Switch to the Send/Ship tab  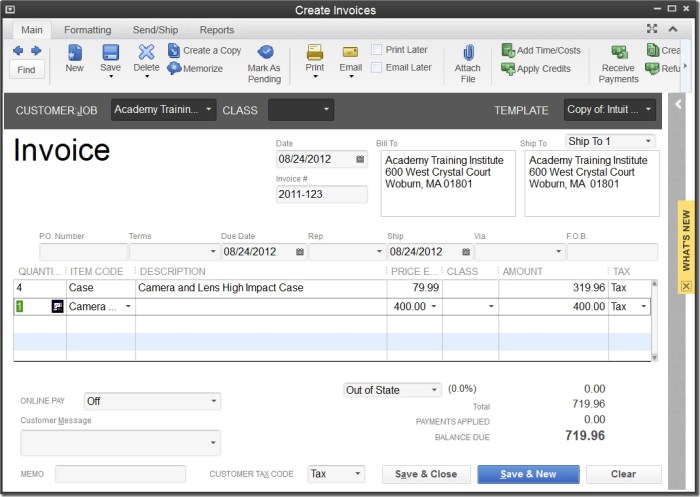point(155,30)
